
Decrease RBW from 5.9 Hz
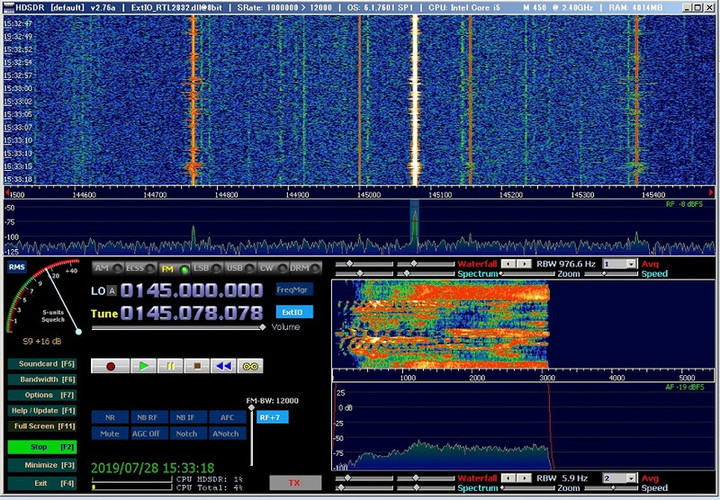coord(507,478)
